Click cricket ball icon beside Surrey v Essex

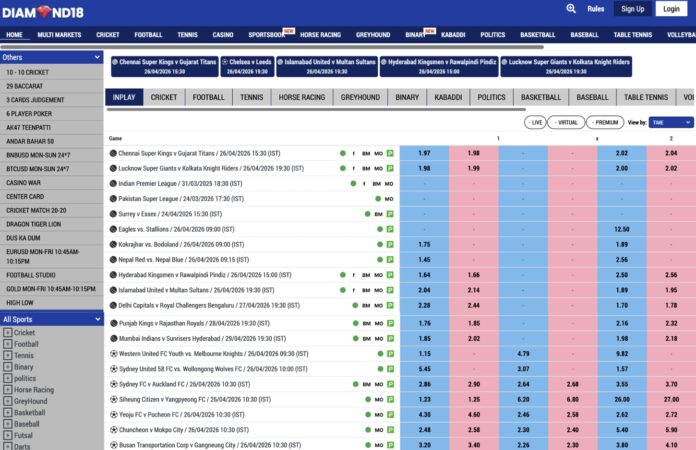pos(113,214)
